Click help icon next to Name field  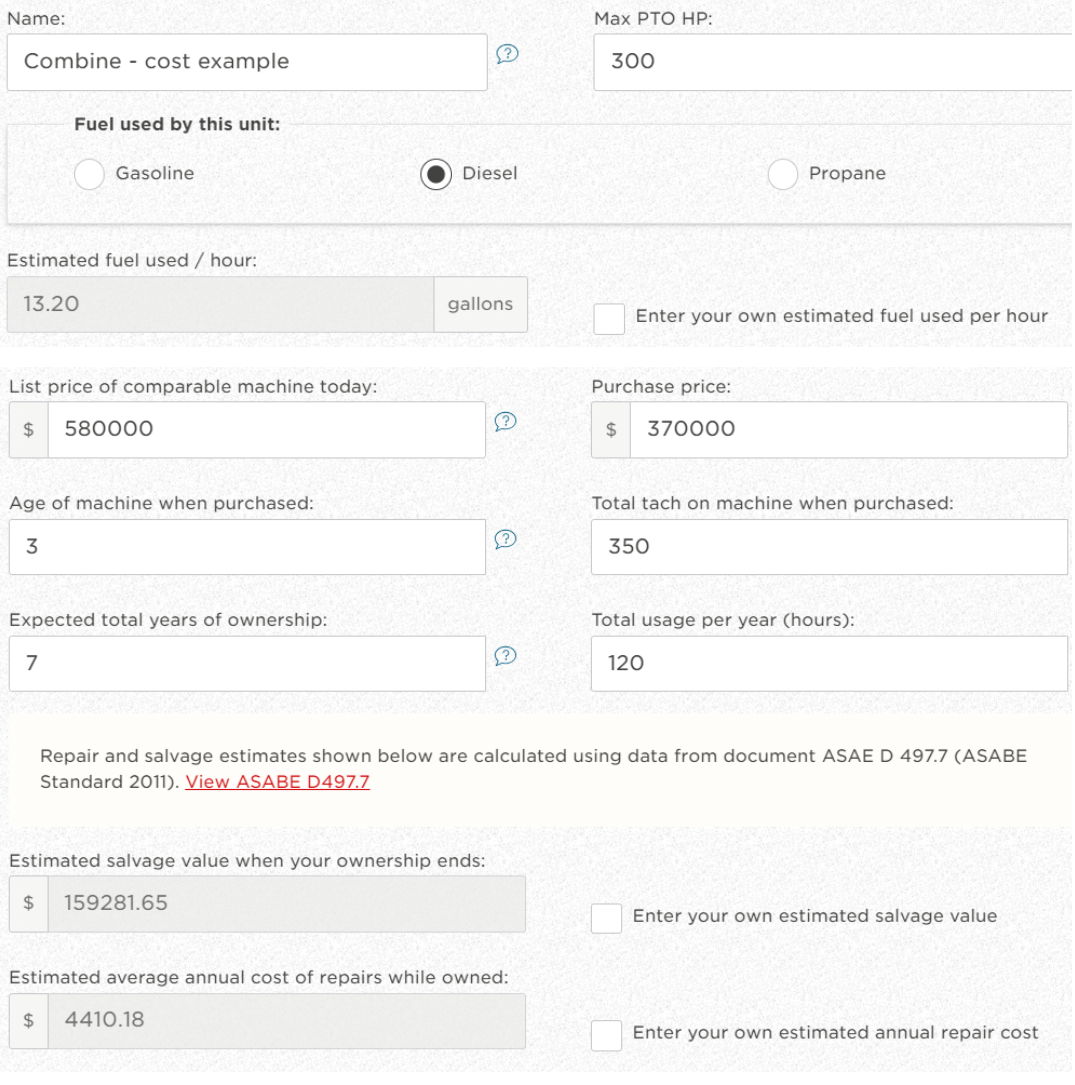pos(507,56)
